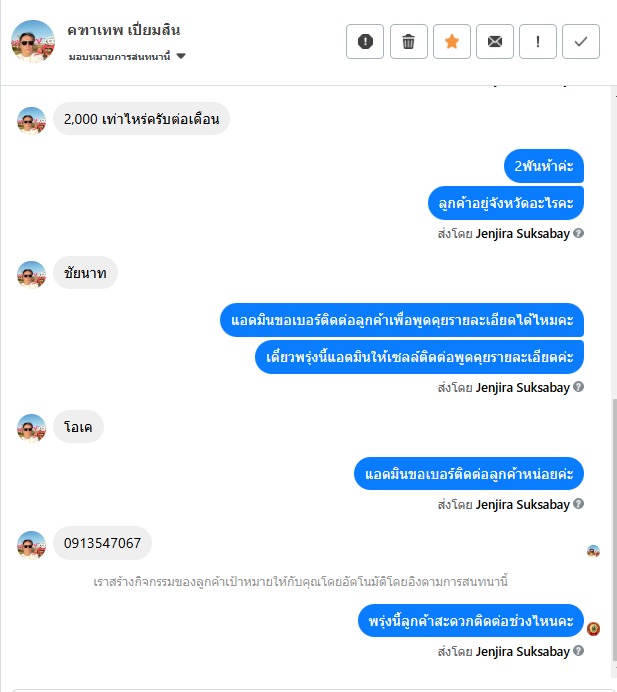Mark conversation done with checkmark
The image size is (617, 692).
[581, 42]
